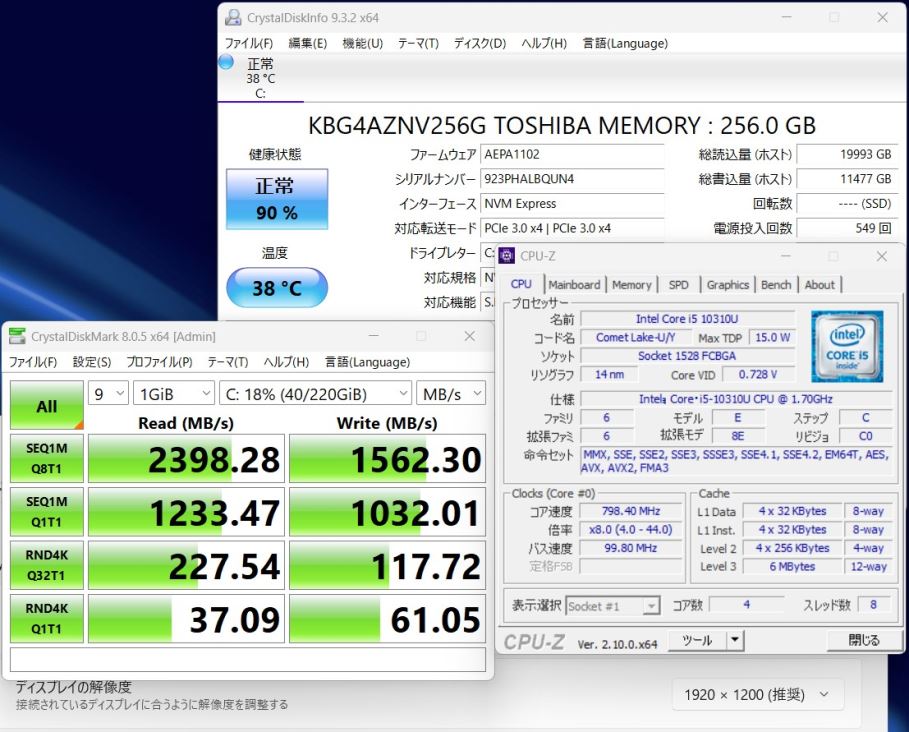This screenshot has height=732, width=909.
Task: Click the code name field Comet Lake-U/Y
Action: pyautogui.click(x=636, y=337)
